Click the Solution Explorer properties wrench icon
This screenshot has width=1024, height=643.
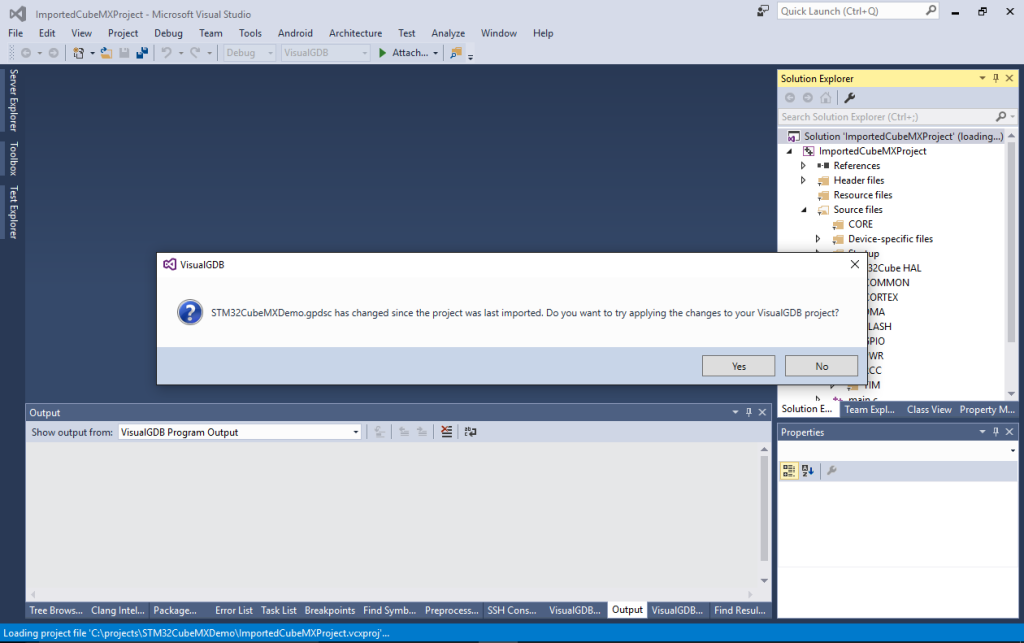click(x=849, y=98)
